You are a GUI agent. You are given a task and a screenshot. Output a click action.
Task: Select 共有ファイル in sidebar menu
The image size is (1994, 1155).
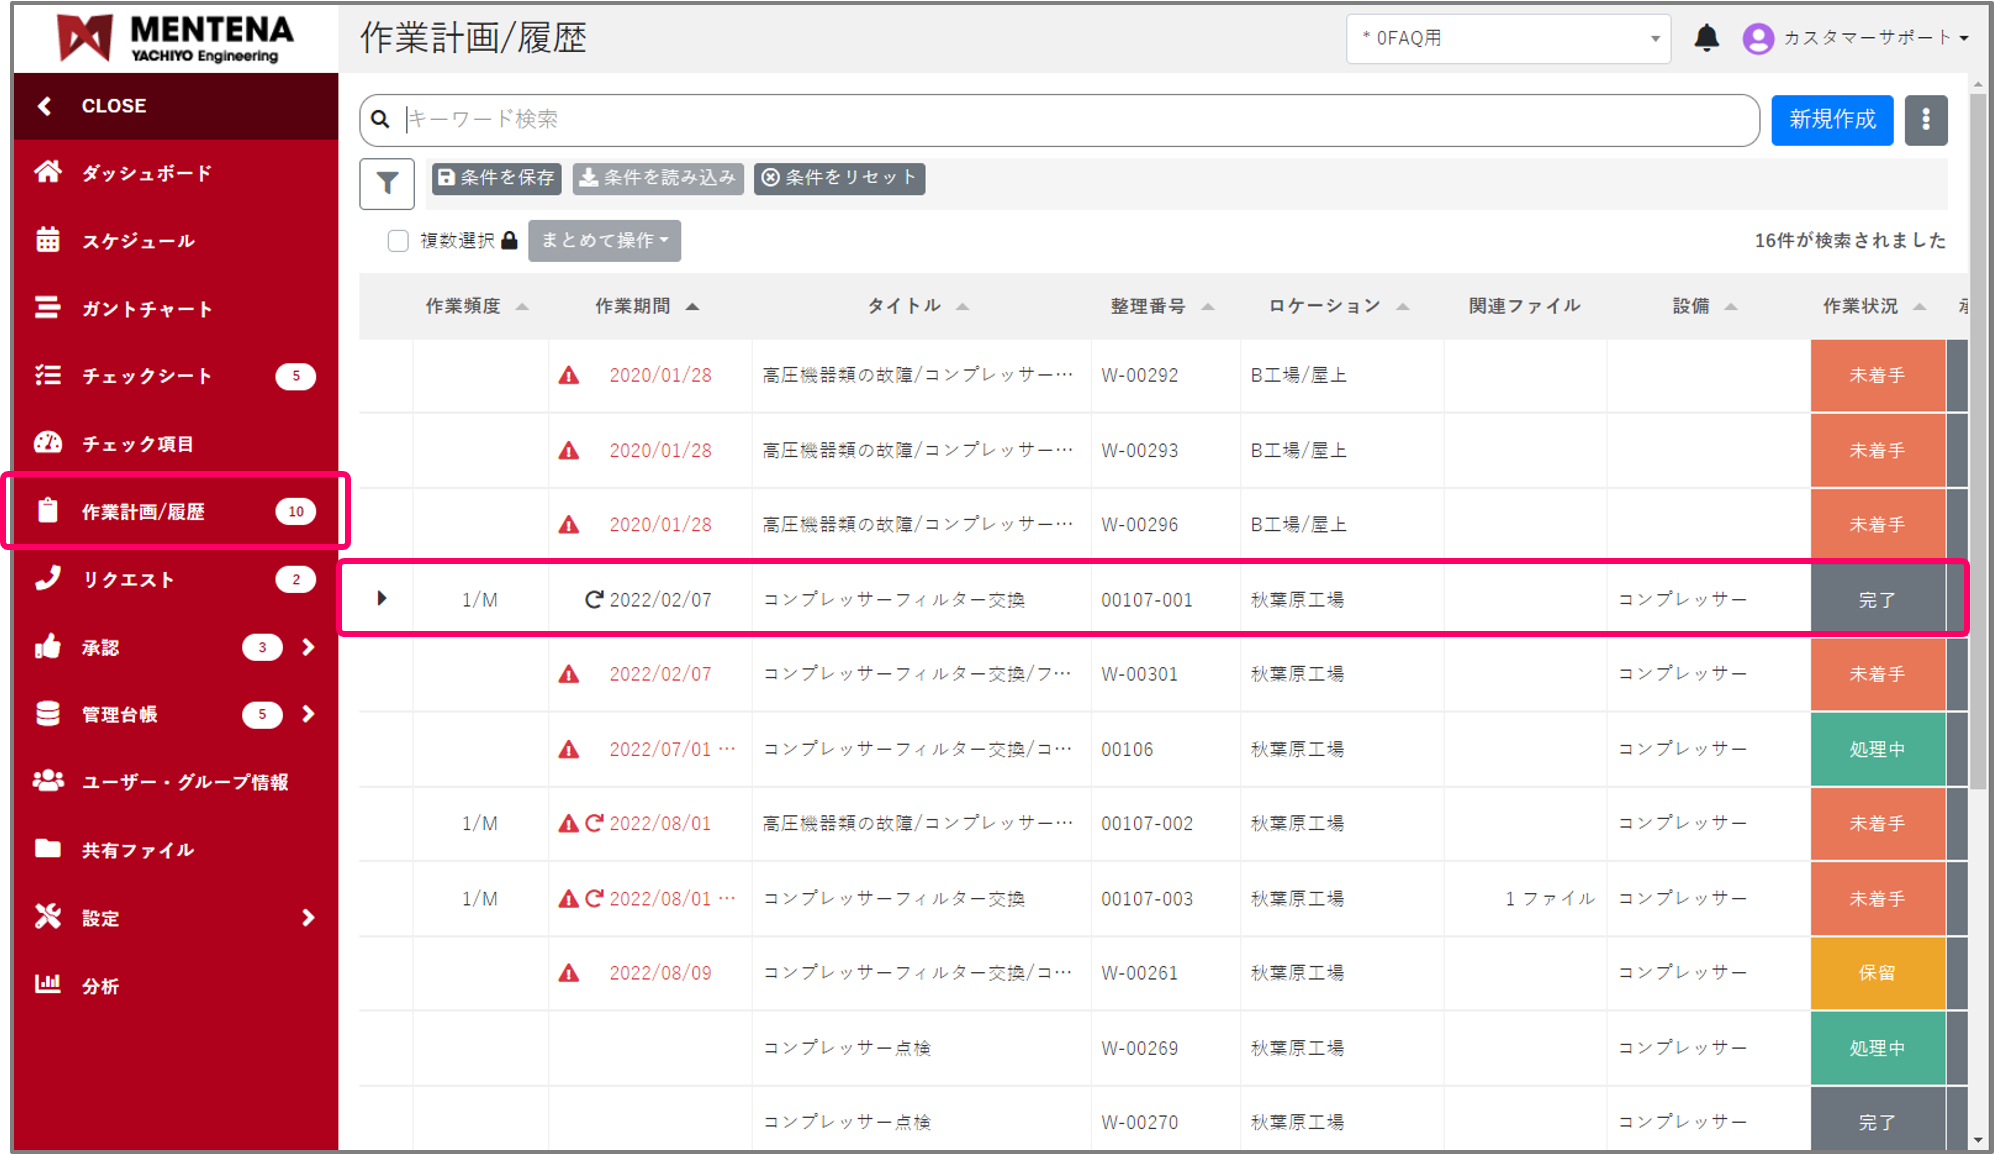tap(138, 850)
